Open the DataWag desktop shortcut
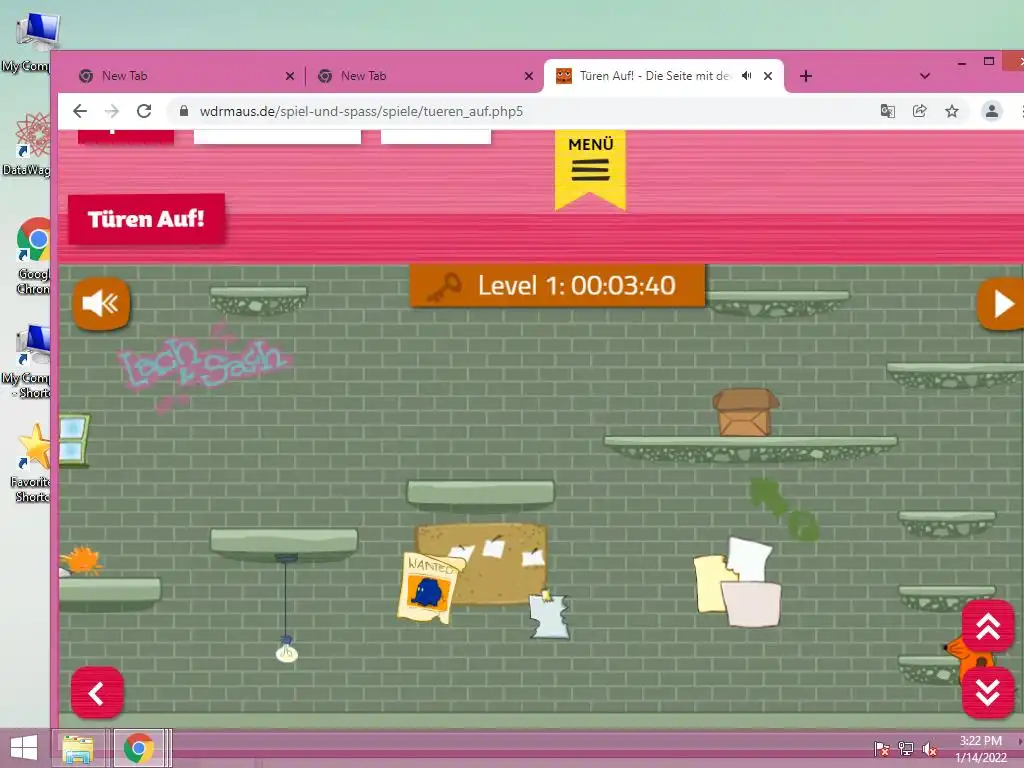This screenshot has height=768, width=1024. (29, 144)
